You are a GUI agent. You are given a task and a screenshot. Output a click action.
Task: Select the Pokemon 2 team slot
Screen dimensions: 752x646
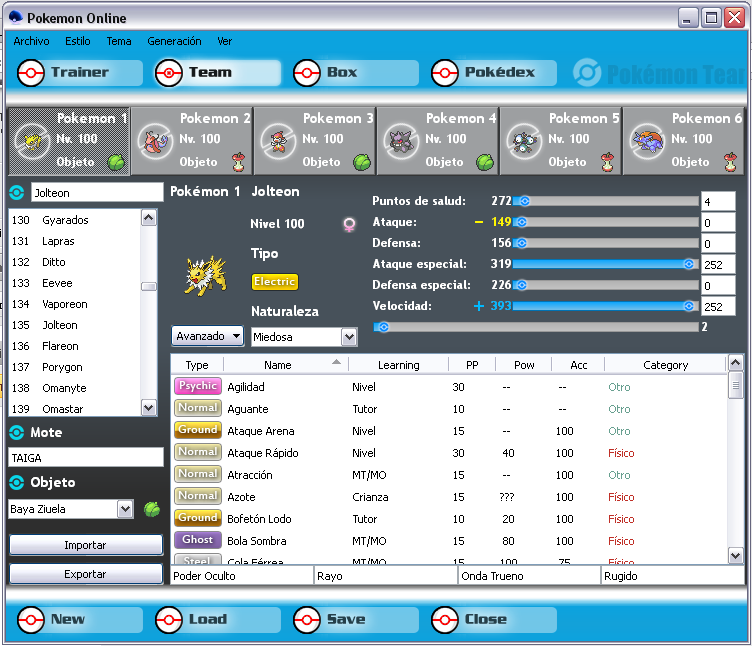click(192, 141)
